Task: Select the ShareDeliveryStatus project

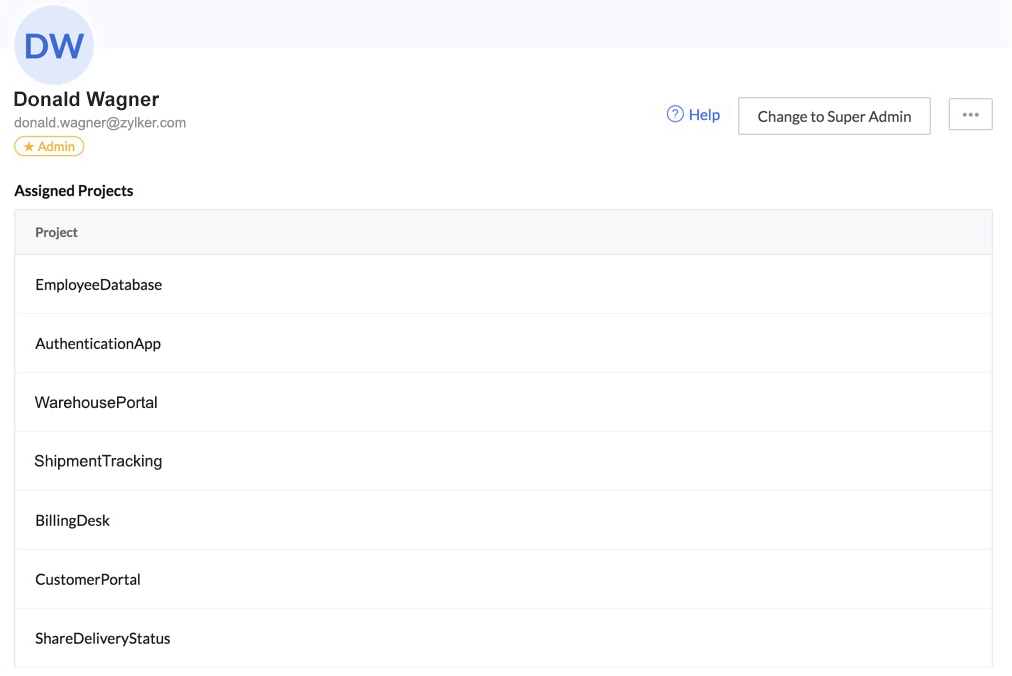Action: click(x=103, y=639)
